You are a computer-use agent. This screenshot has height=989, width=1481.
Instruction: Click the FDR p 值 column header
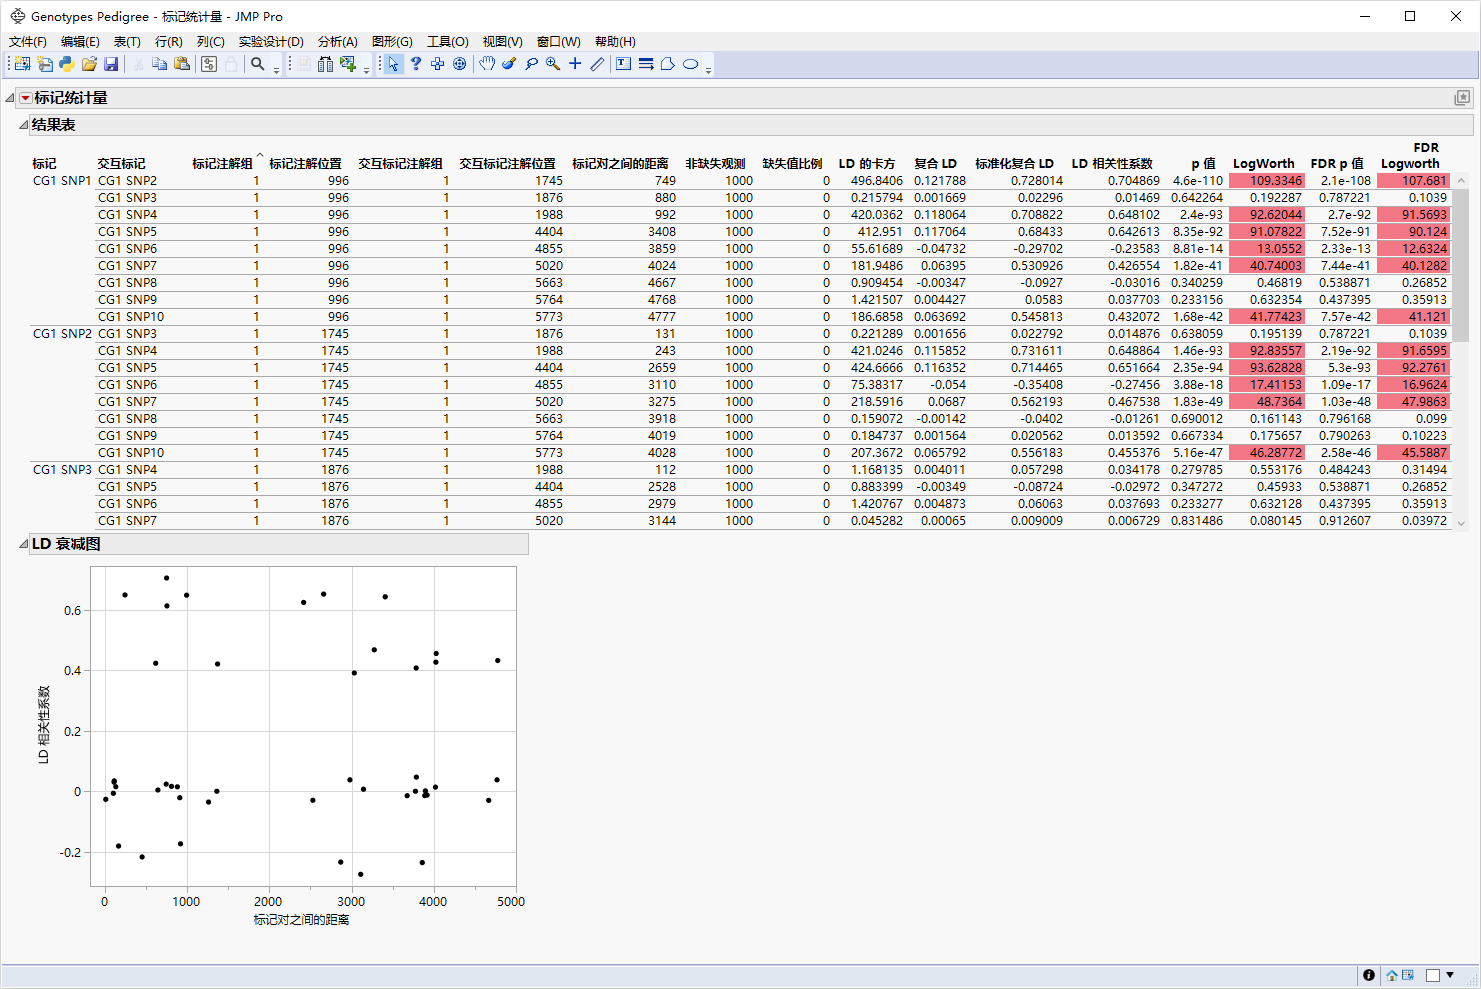[x=1336, y=163]
